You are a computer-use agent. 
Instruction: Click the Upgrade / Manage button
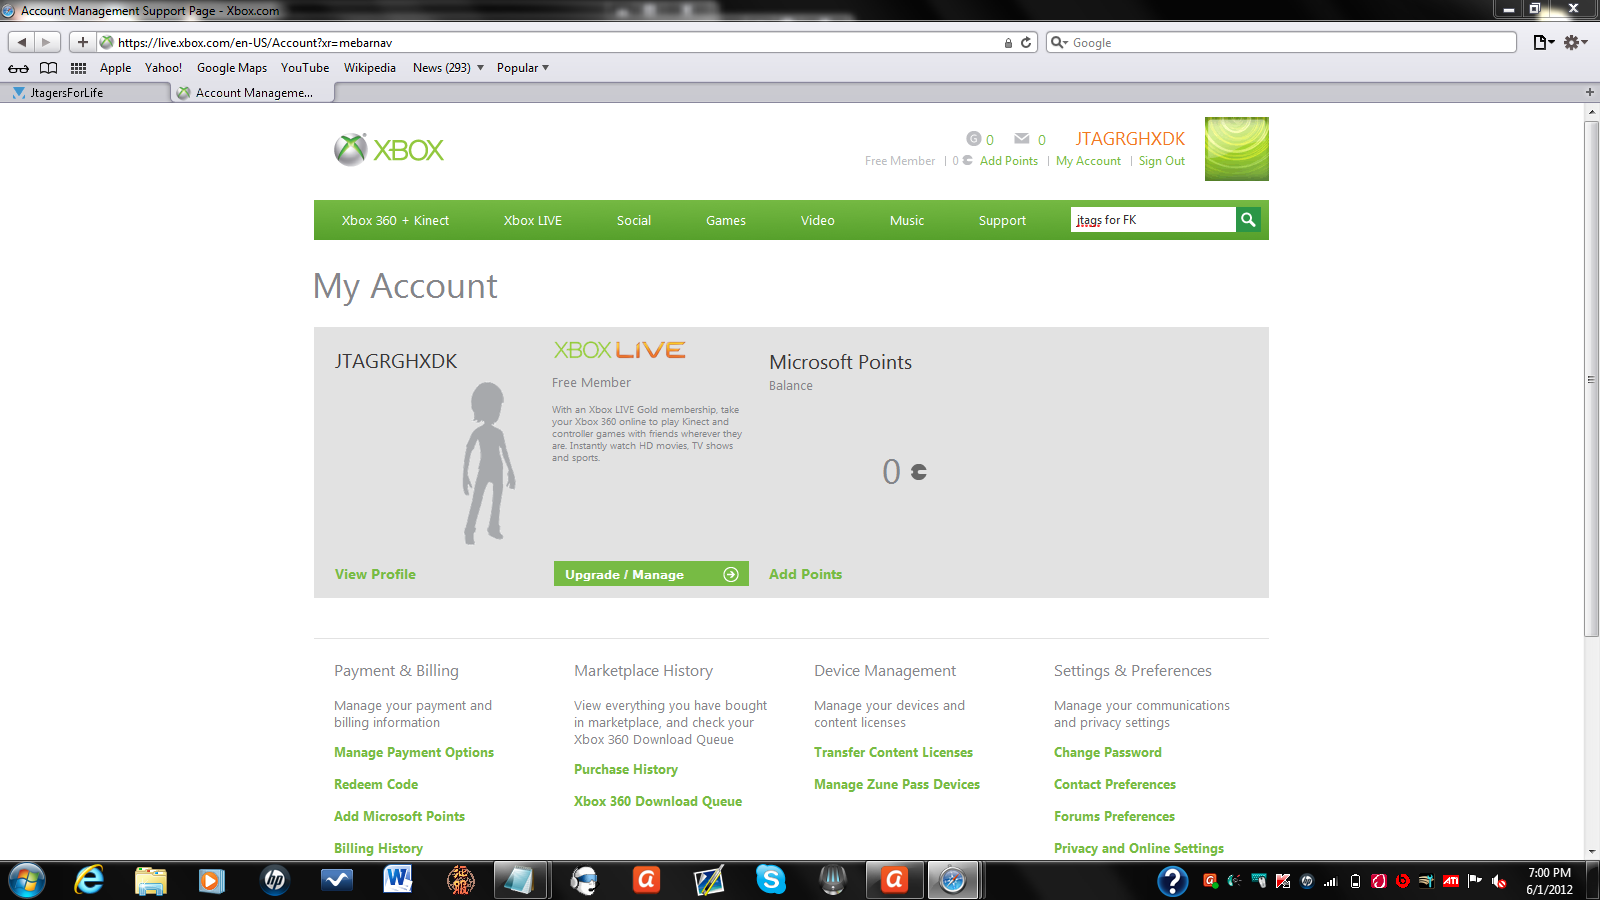(x=651, y=574)
